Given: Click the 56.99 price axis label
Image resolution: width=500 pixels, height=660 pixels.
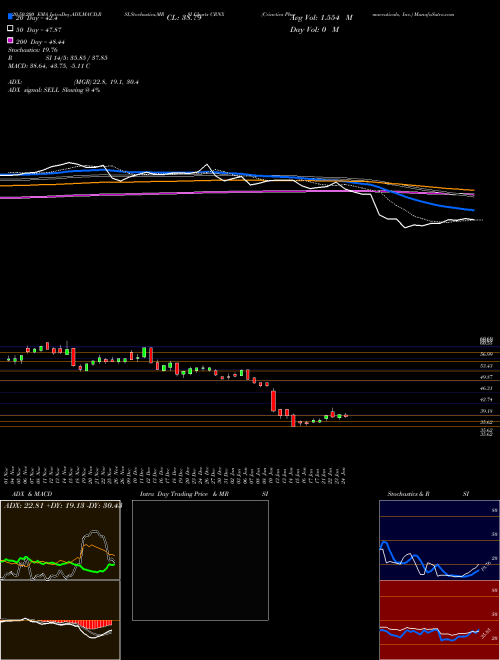Looking at the screenshot, I should tap(486, 354).
